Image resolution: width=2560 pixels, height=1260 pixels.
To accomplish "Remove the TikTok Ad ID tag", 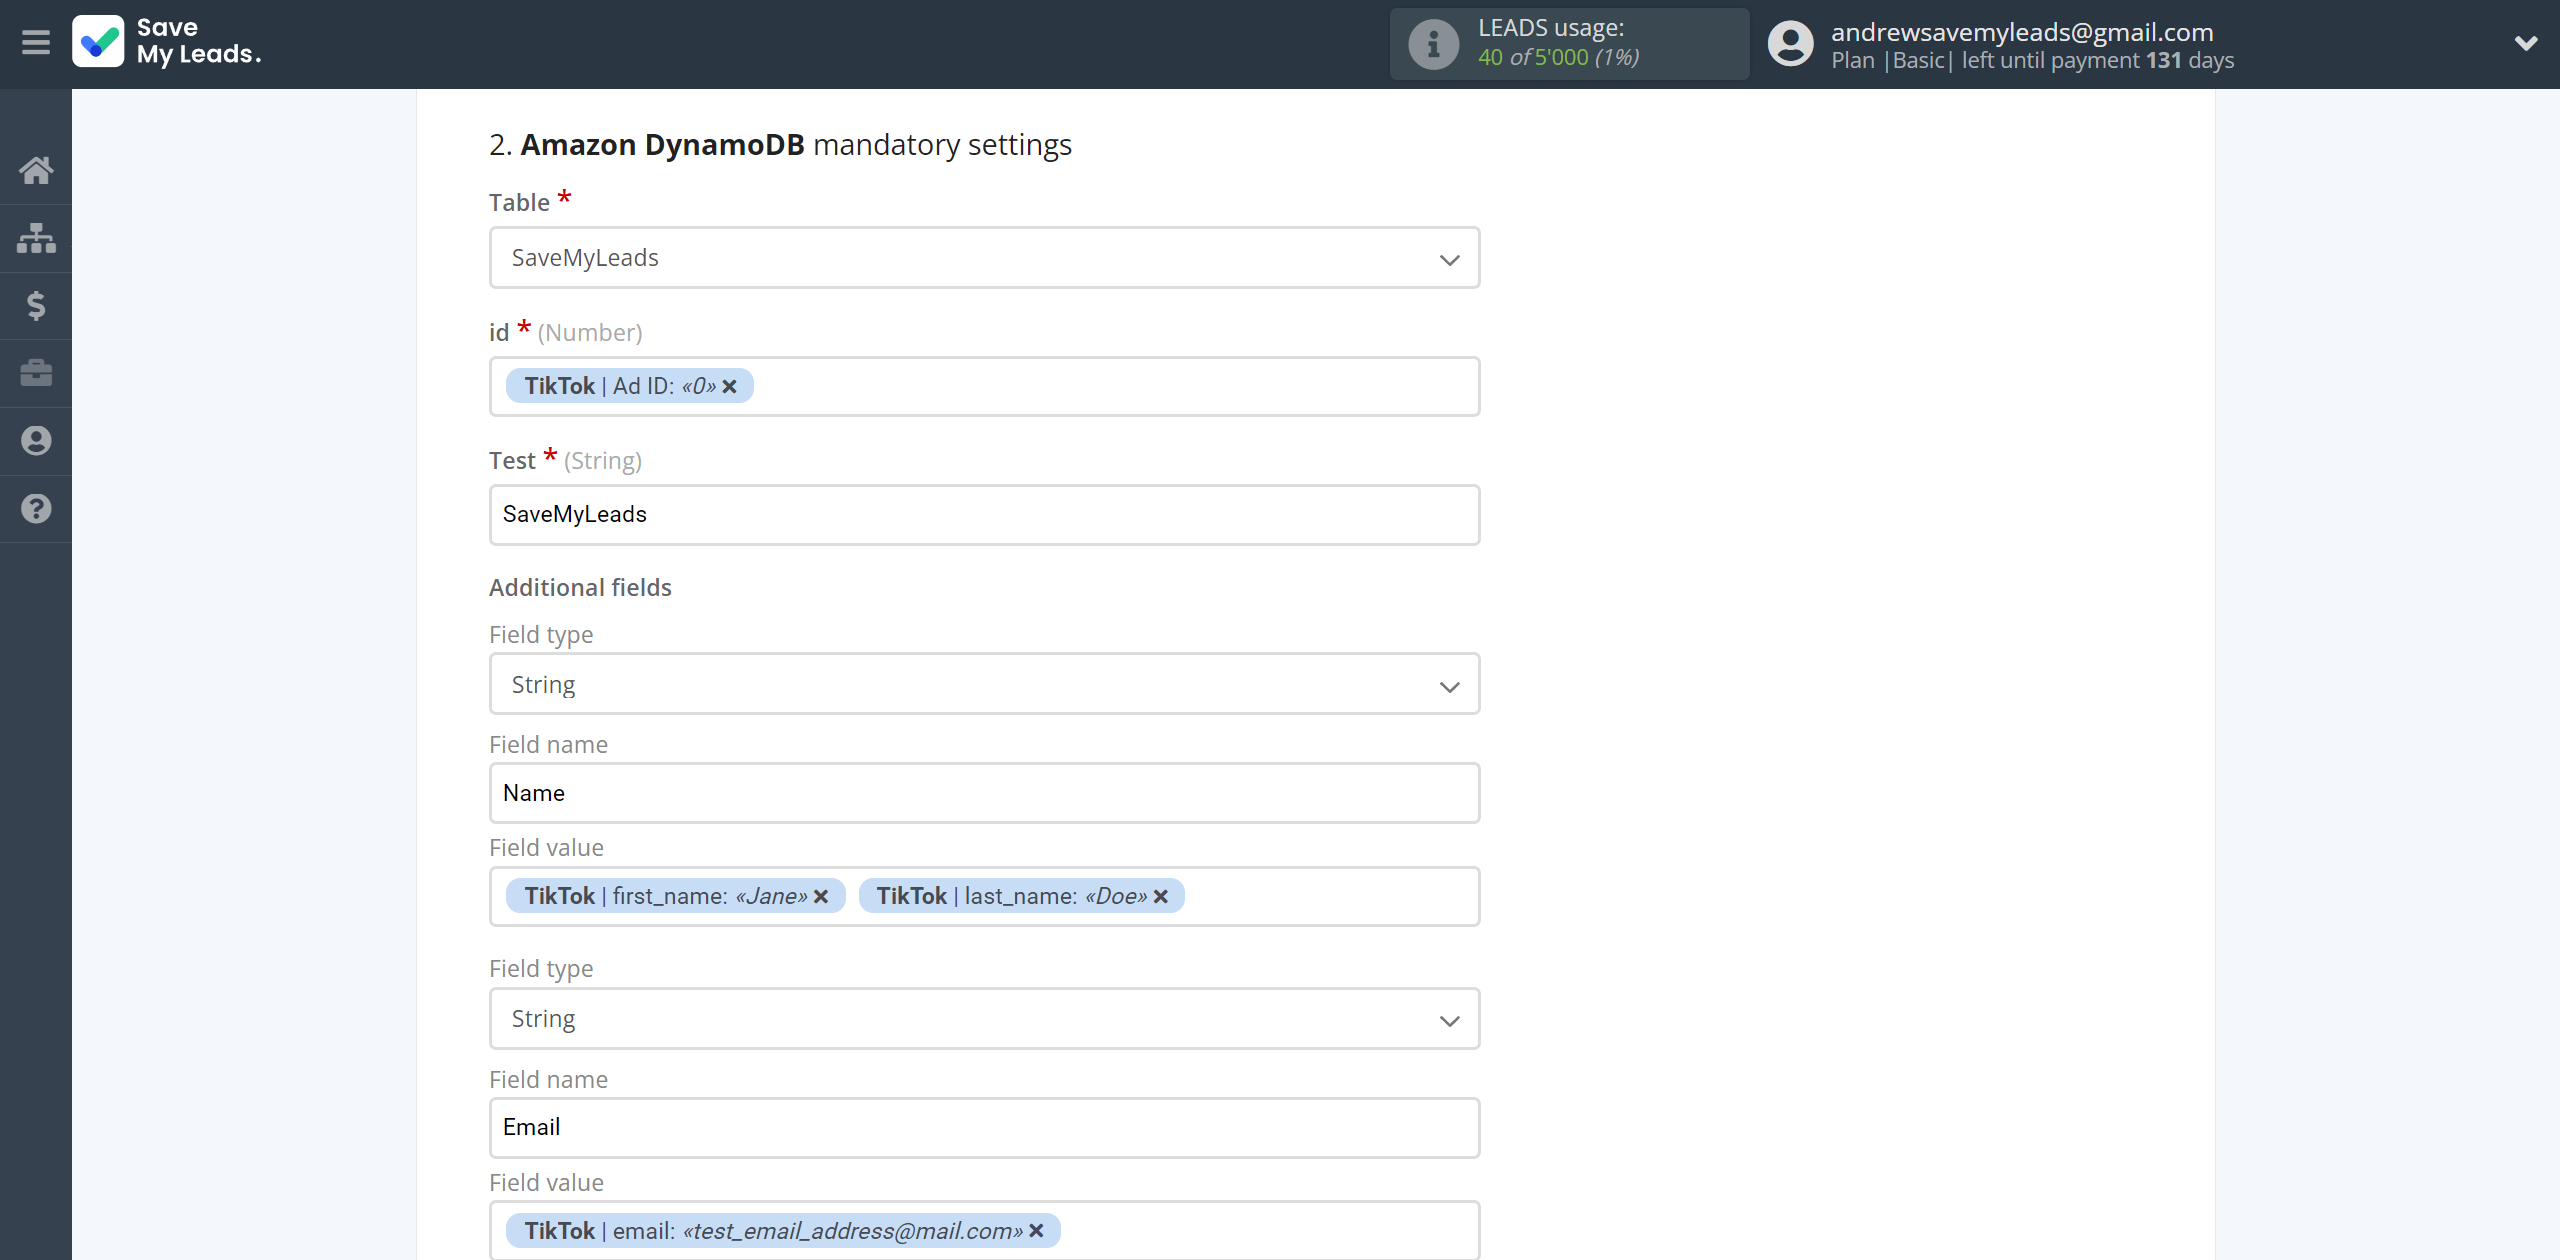I will (x=730, y=386).
